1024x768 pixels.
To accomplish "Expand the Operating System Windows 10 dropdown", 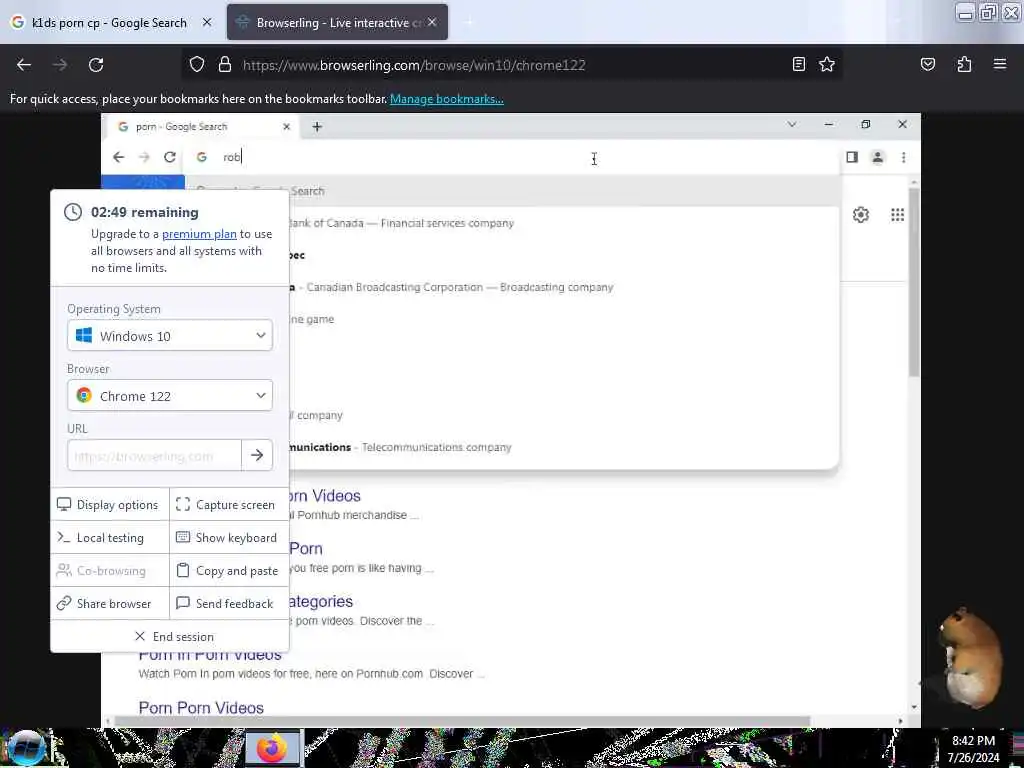I will (170, 336).
